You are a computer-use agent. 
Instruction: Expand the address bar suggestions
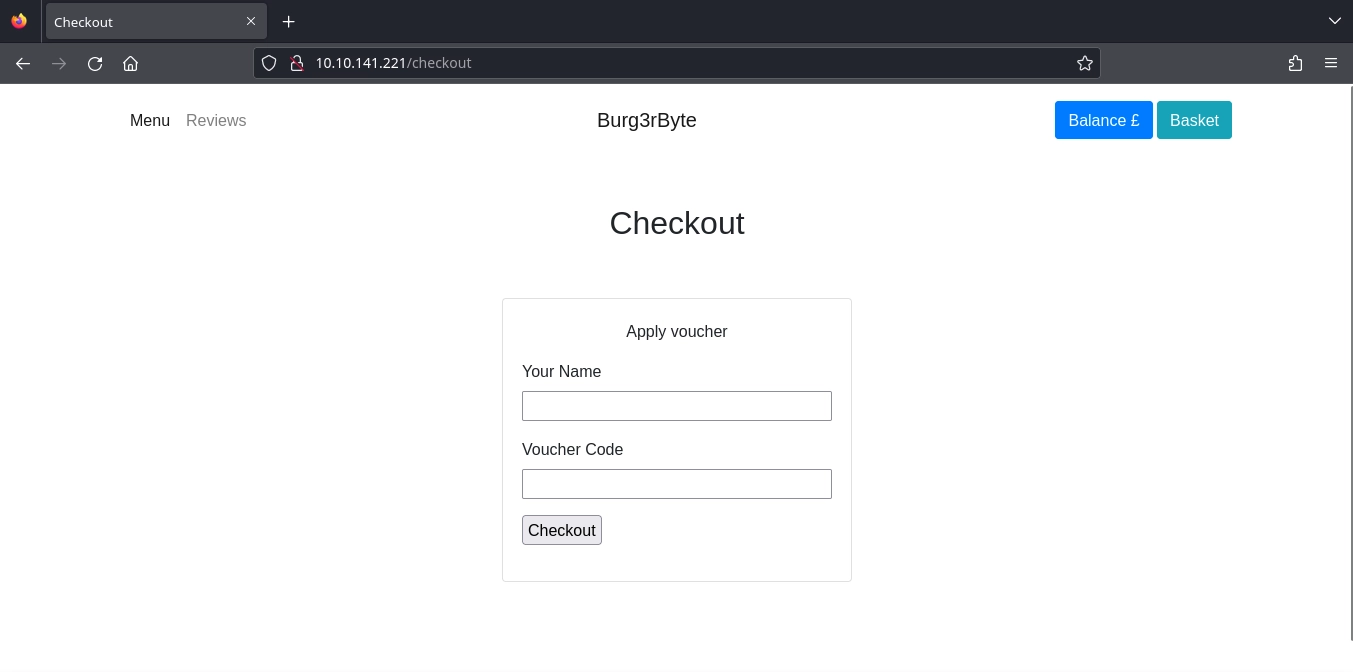[677, 63]
